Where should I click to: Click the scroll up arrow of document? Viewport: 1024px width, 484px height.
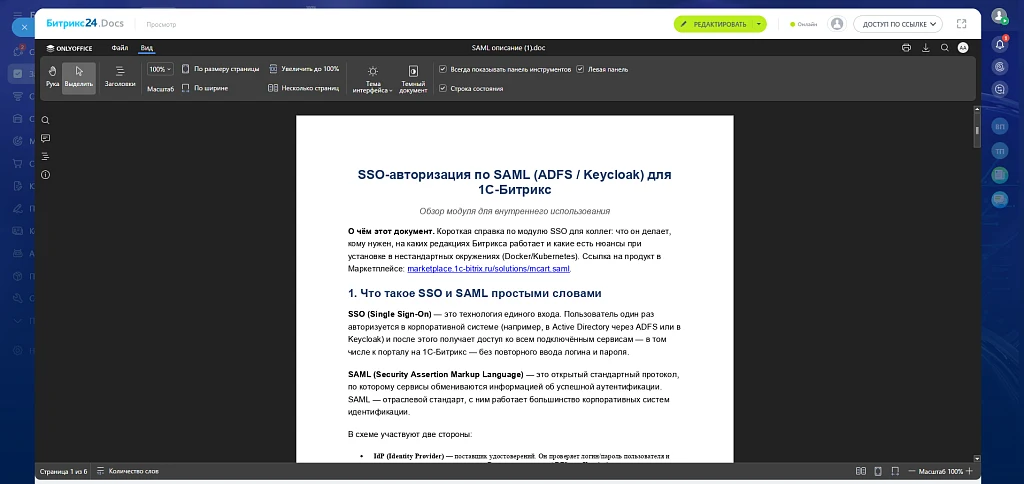pyautogui.click(x=977, y=110)
